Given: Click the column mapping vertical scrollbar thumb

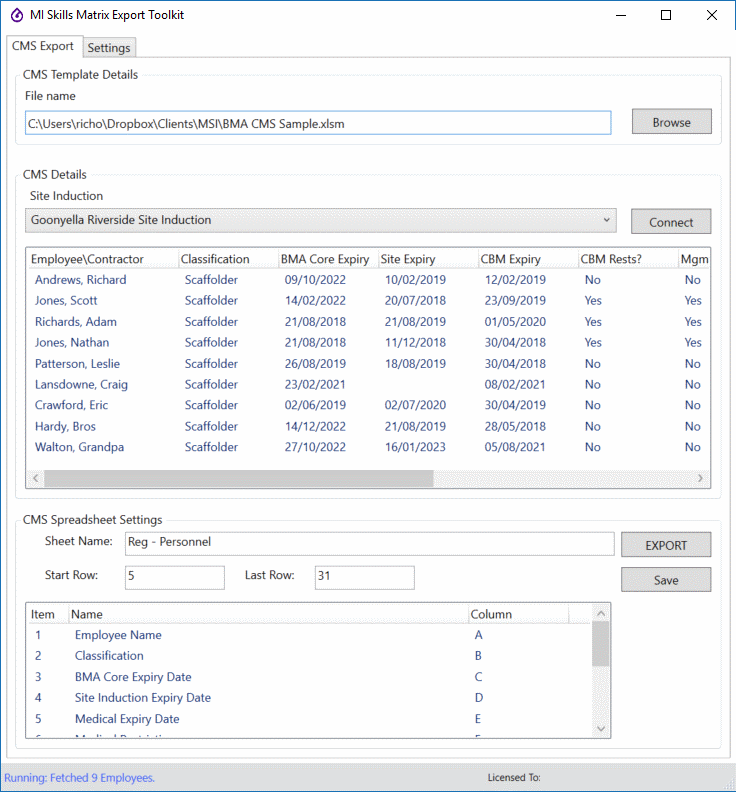Looking at the screenshot, I should coord(601,644).
